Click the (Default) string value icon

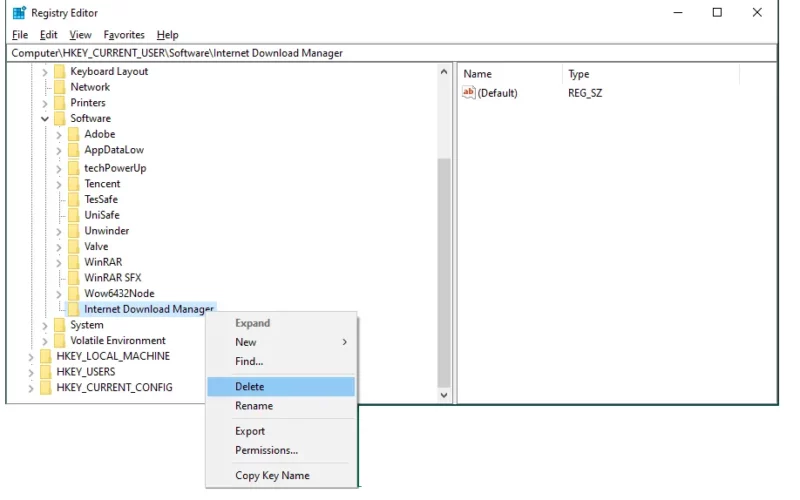[468, 92]
